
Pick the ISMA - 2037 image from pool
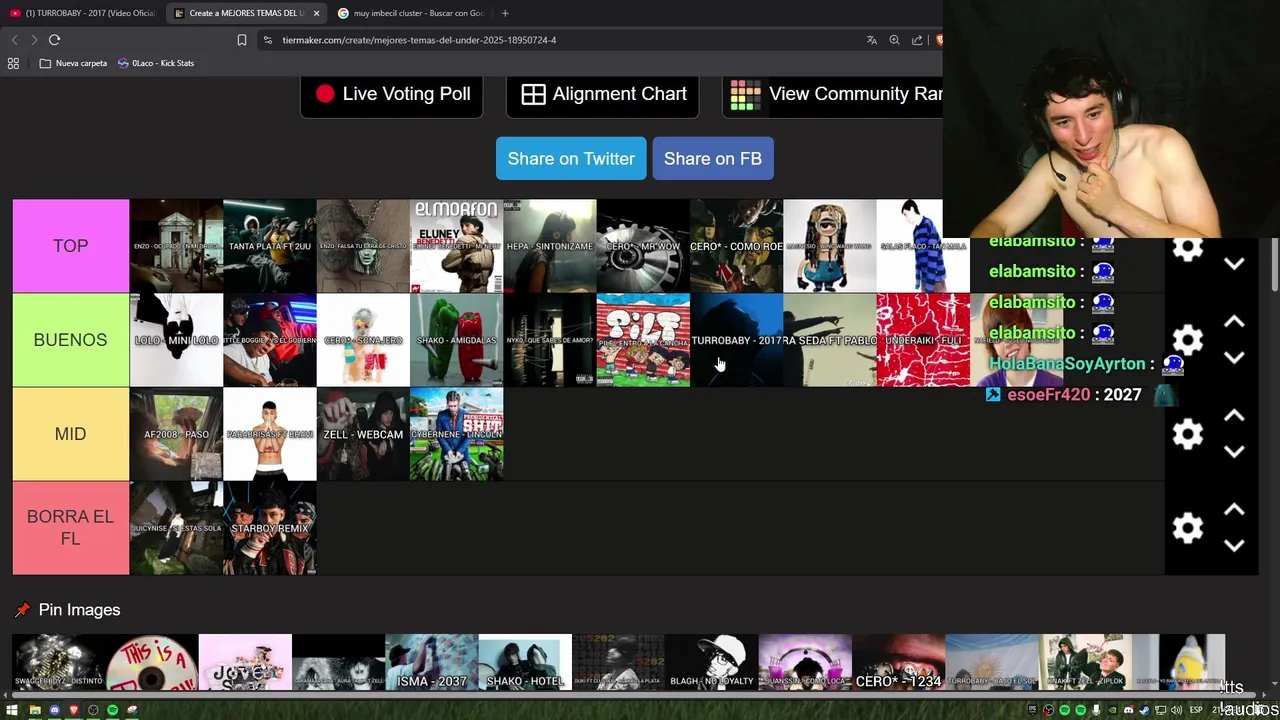(x=431, y=662)
